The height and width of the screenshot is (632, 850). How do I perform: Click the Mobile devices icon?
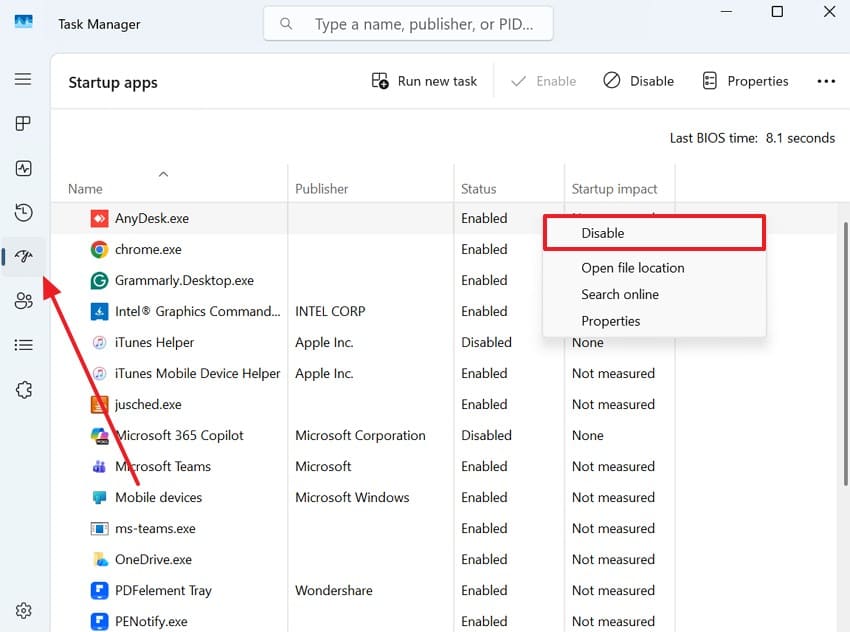pyautogui.click(x=99, y=497)
